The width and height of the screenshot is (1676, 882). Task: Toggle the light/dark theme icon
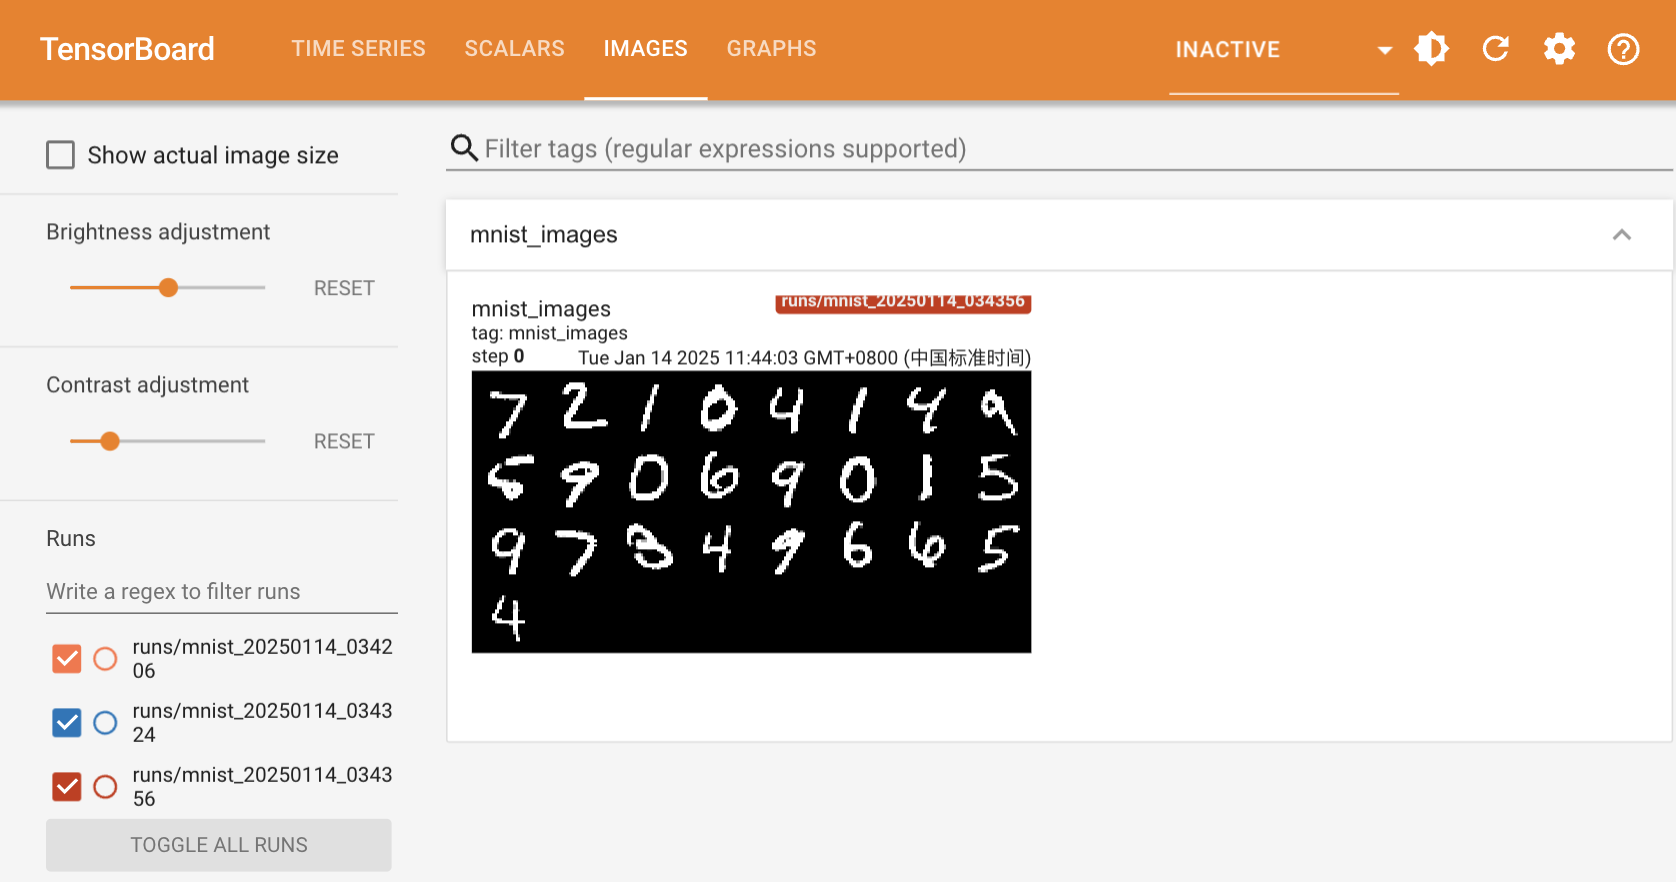(1431, 49)
